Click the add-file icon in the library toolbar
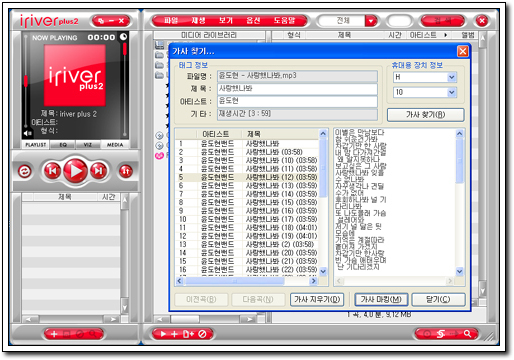The image size is (514, 360). click(x=188, y=334)
